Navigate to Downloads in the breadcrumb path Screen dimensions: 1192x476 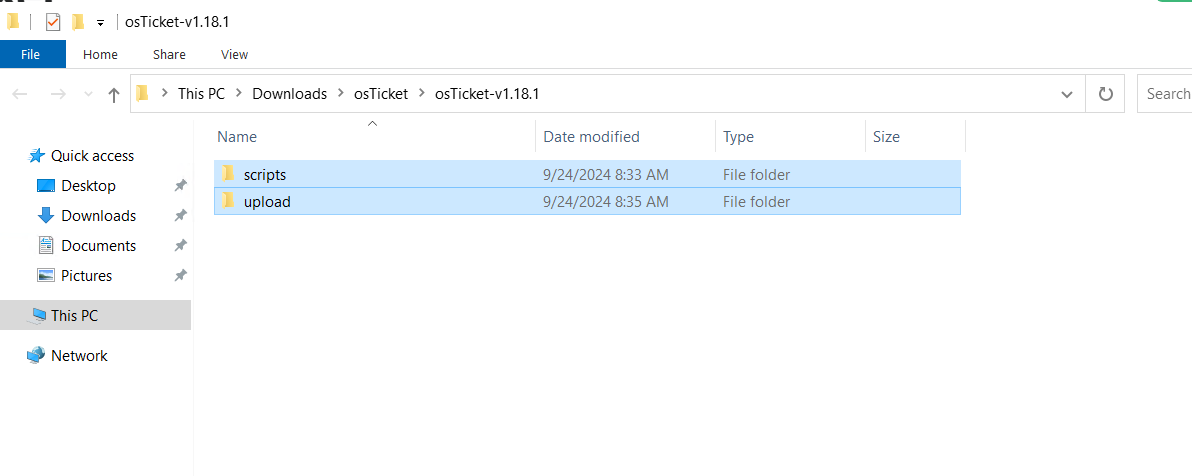coord(290,94)
